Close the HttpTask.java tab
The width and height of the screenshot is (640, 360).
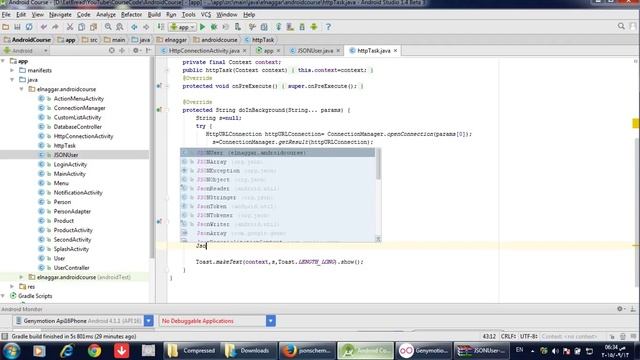395,51
